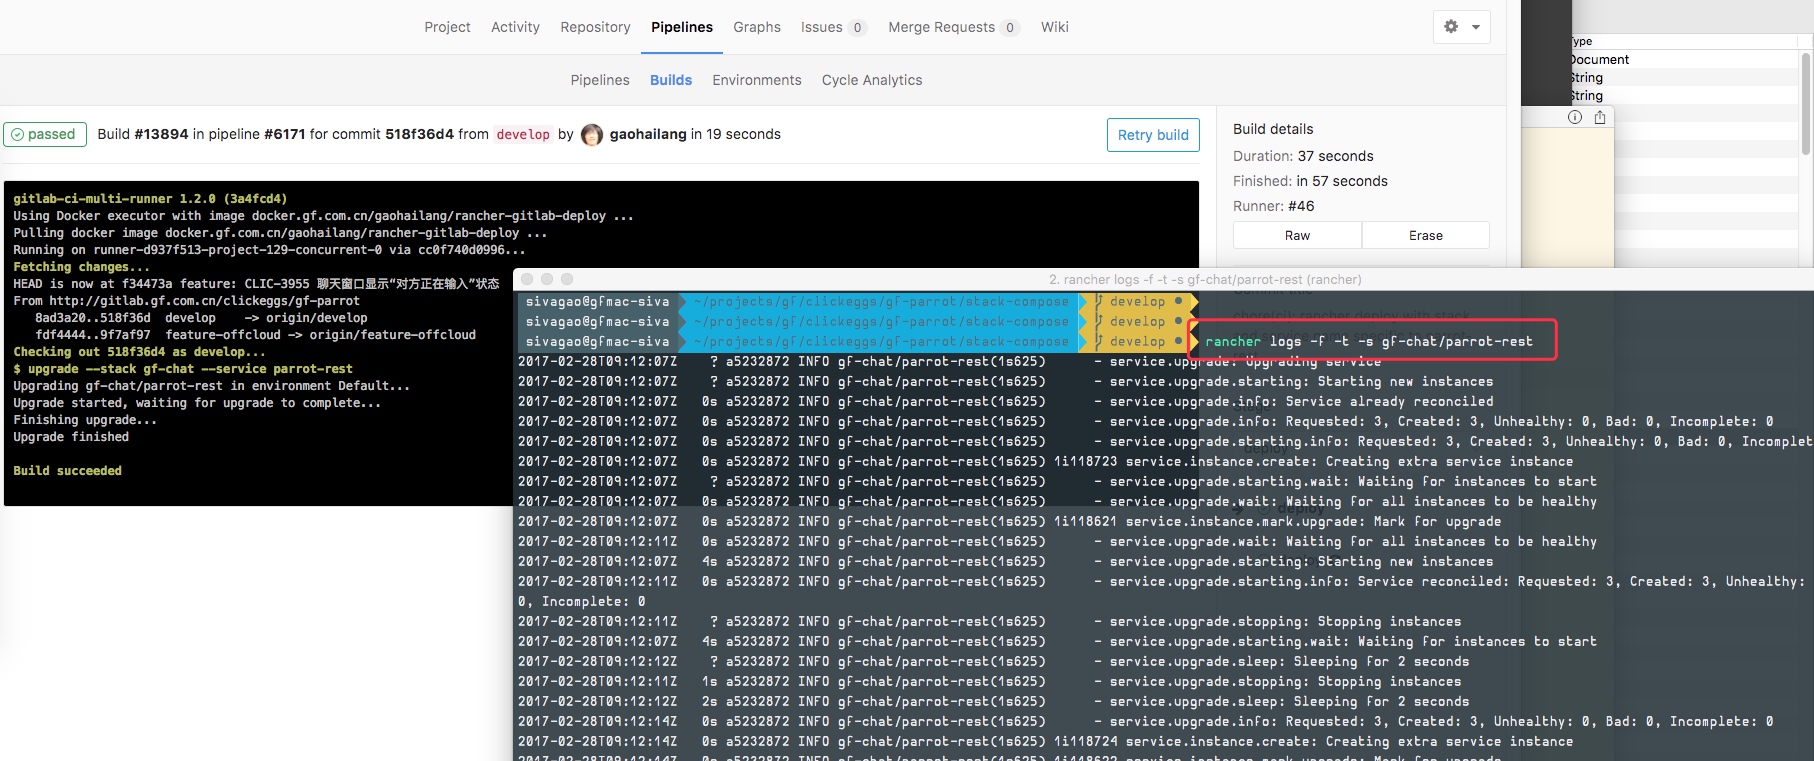Image resolution: width=1814 pixels, height=761 pixels.
Task: Click 'gitlab-ci-multi-runner 1.2.0' log line
Action: click(150, 199)
